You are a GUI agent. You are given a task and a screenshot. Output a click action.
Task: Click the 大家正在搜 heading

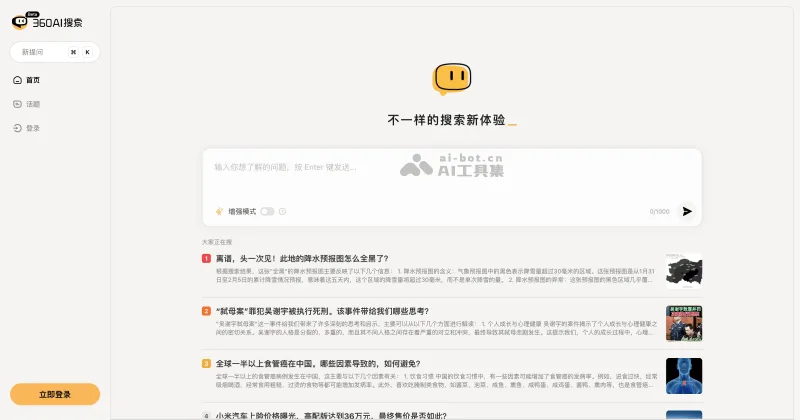[217, 242]
